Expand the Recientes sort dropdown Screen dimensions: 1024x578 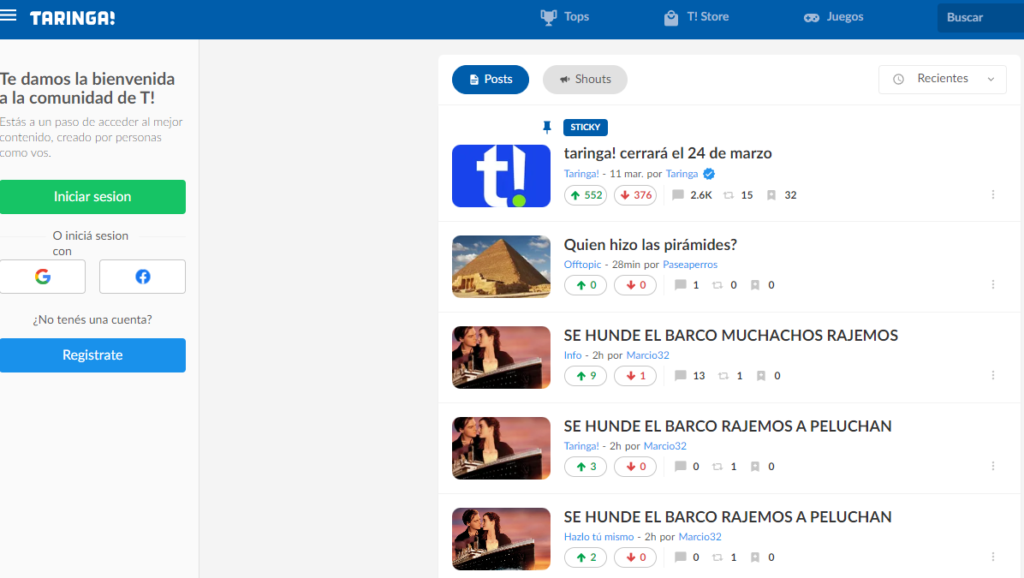tap(942, 79)
